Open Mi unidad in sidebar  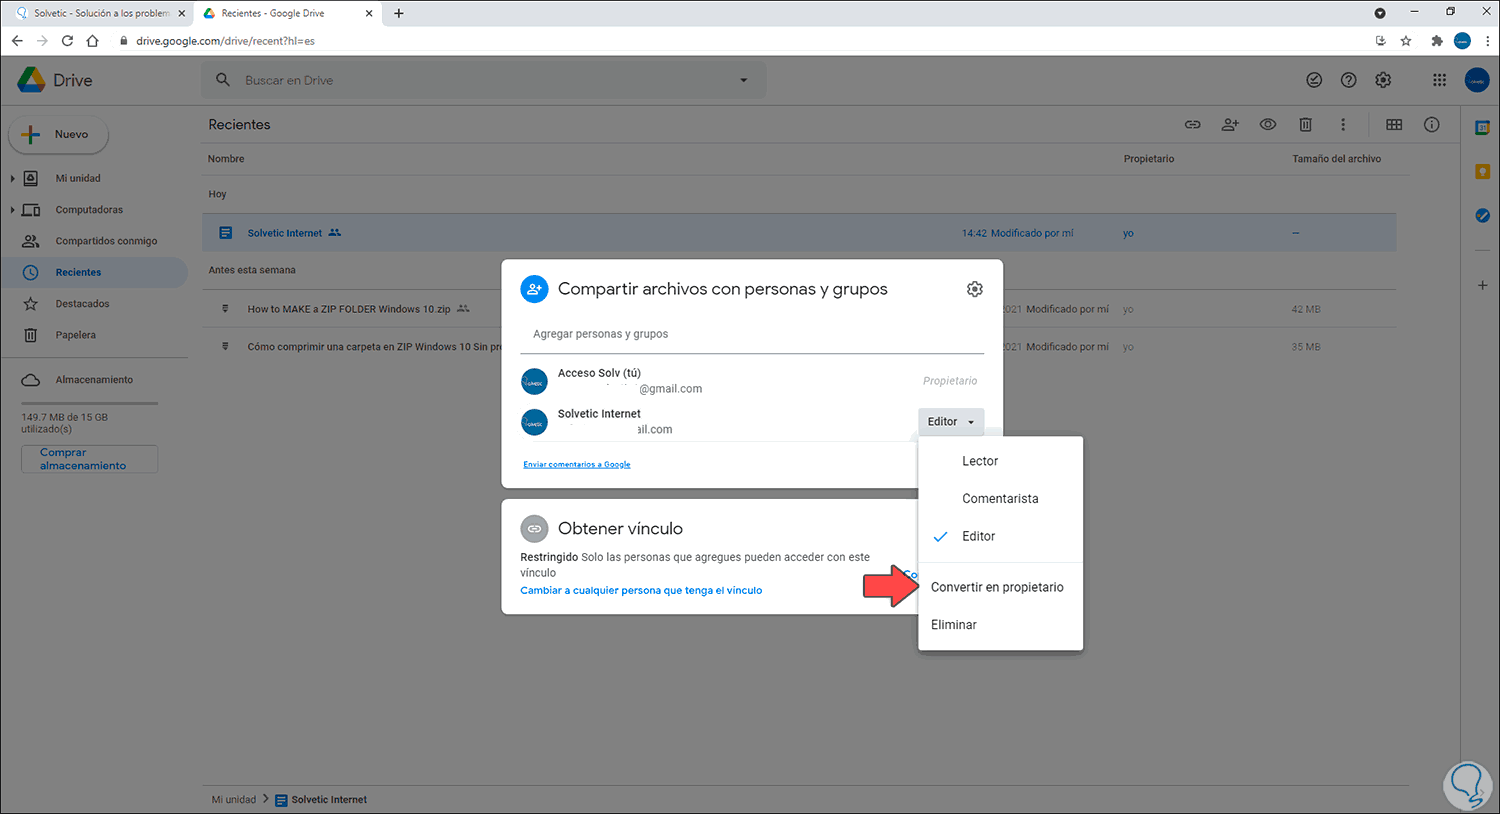78,178
